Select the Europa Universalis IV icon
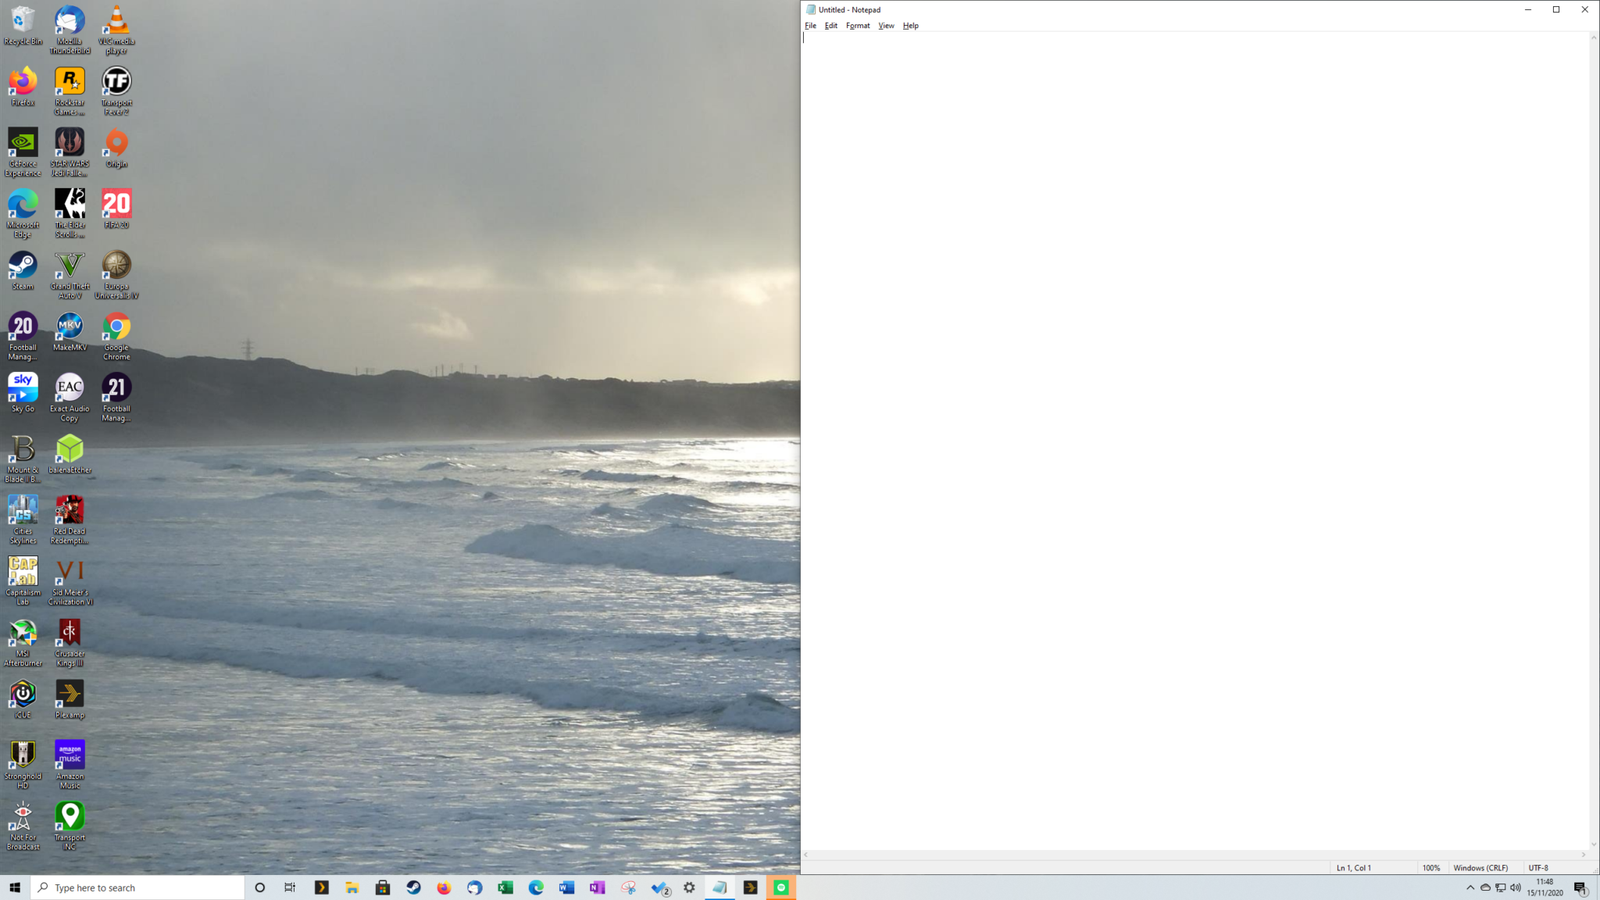 click(116, 274)
